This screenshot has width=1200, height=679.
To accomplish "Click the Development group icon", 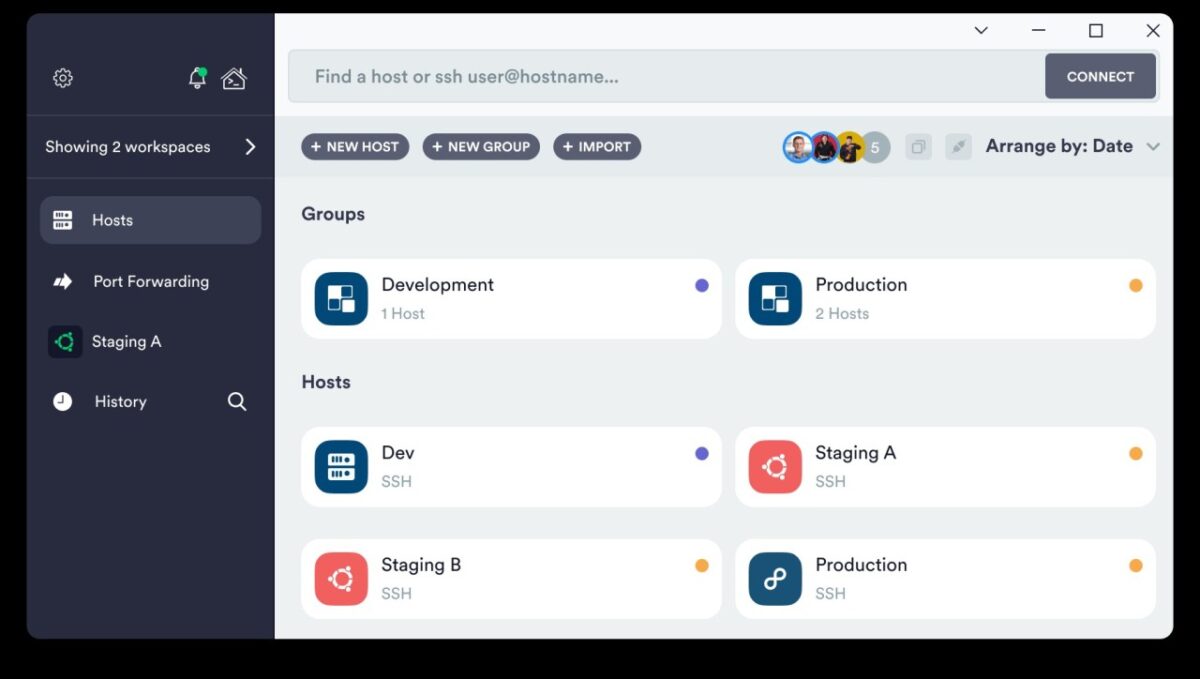I will click(x=341, y=299).
